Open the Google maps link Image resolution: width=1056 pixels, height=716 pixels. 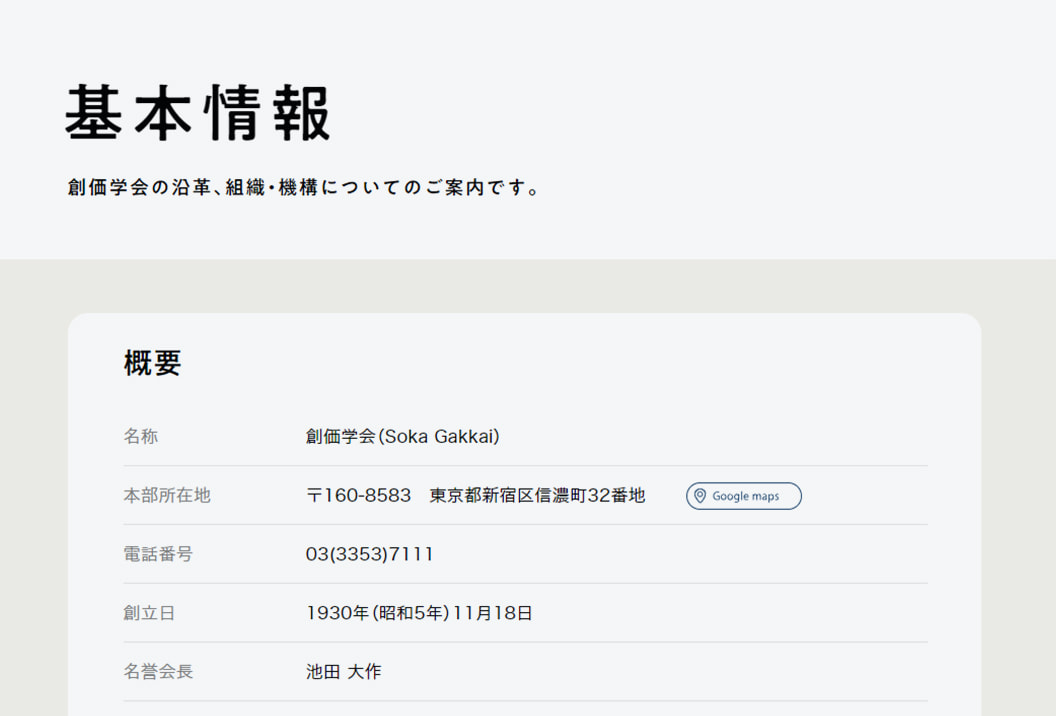[743, 496]
